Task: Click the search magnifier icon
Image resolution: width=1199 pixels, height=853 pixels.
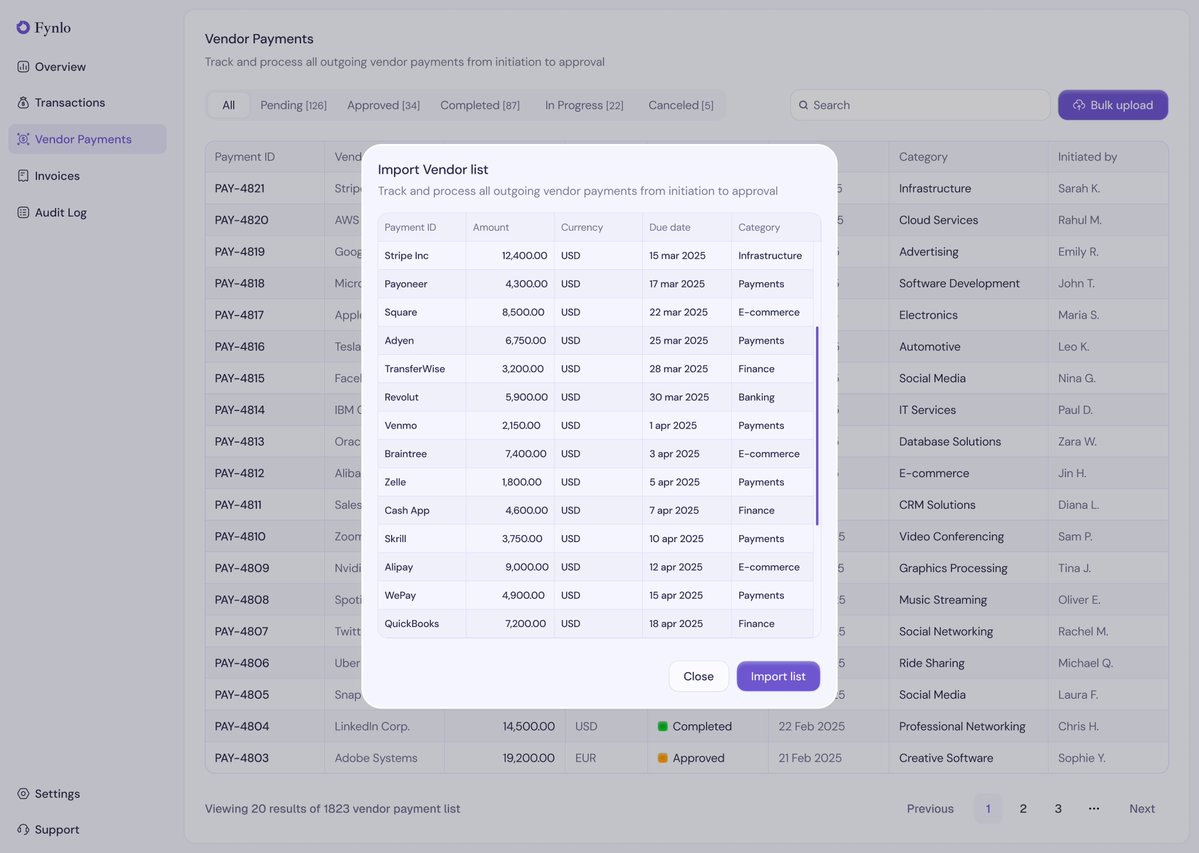Action: tap(804, 105)
